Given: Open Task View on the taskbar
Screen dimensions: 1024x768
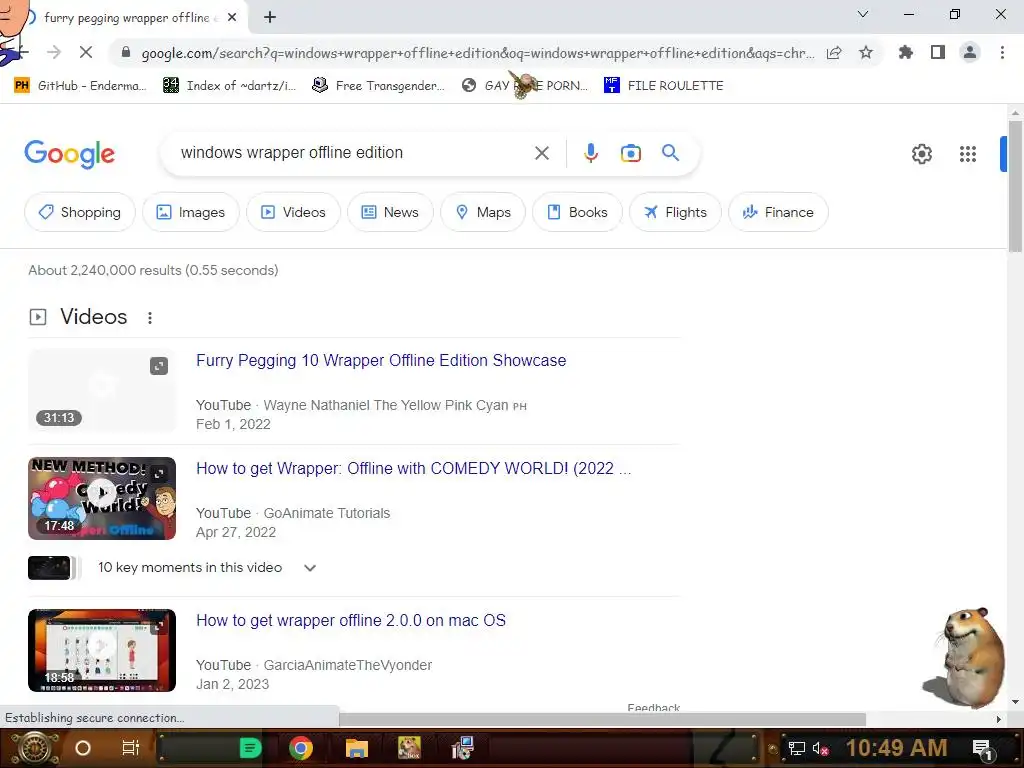Looking at the screenshot, I should point(131,748).
